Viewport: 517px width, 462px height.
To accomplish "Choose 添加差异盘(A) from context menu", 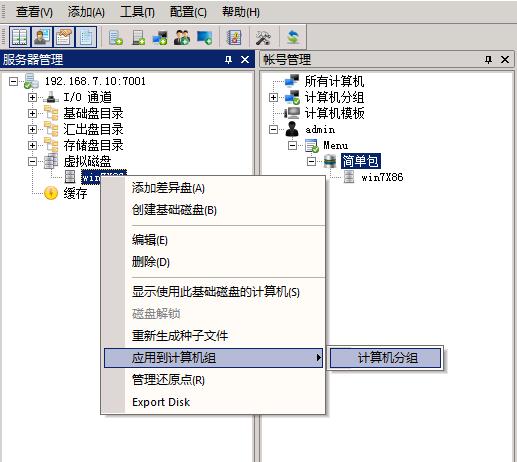I will click(x=168, y=188).
